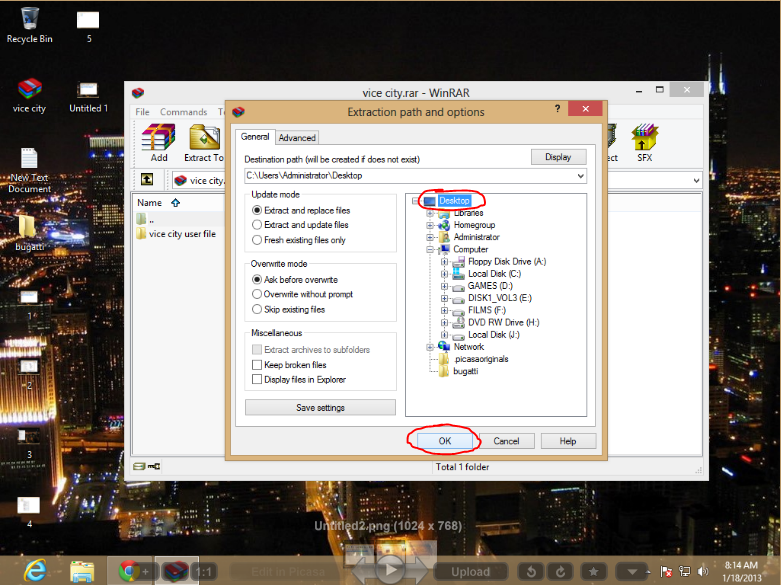Select bugatti folder in the tree
This screenshot has width=781, height=585.
pyautogui.click(x=465, y=371)
